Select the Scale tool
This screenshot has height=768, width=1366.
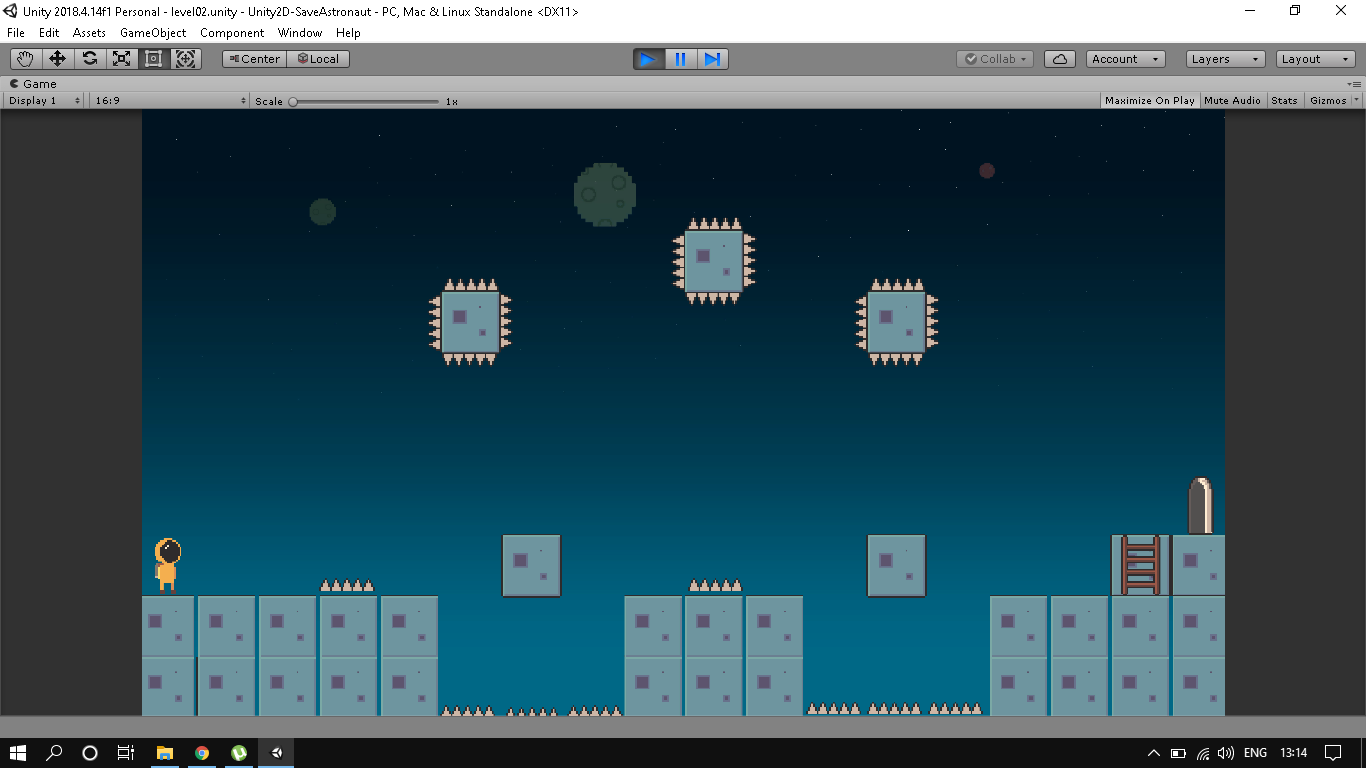(121, 59)
